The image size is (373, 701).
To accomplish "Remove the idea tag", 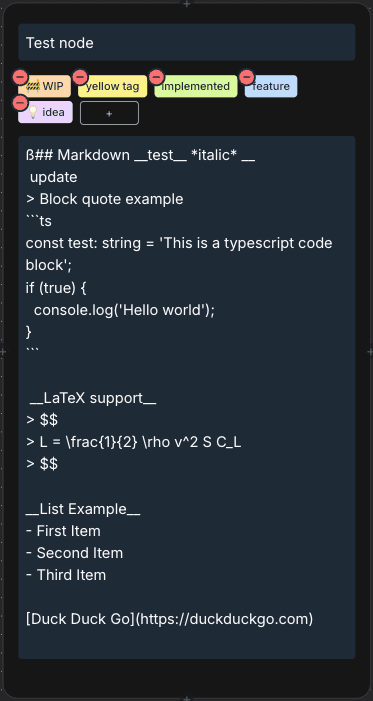I will coord(20,103).
